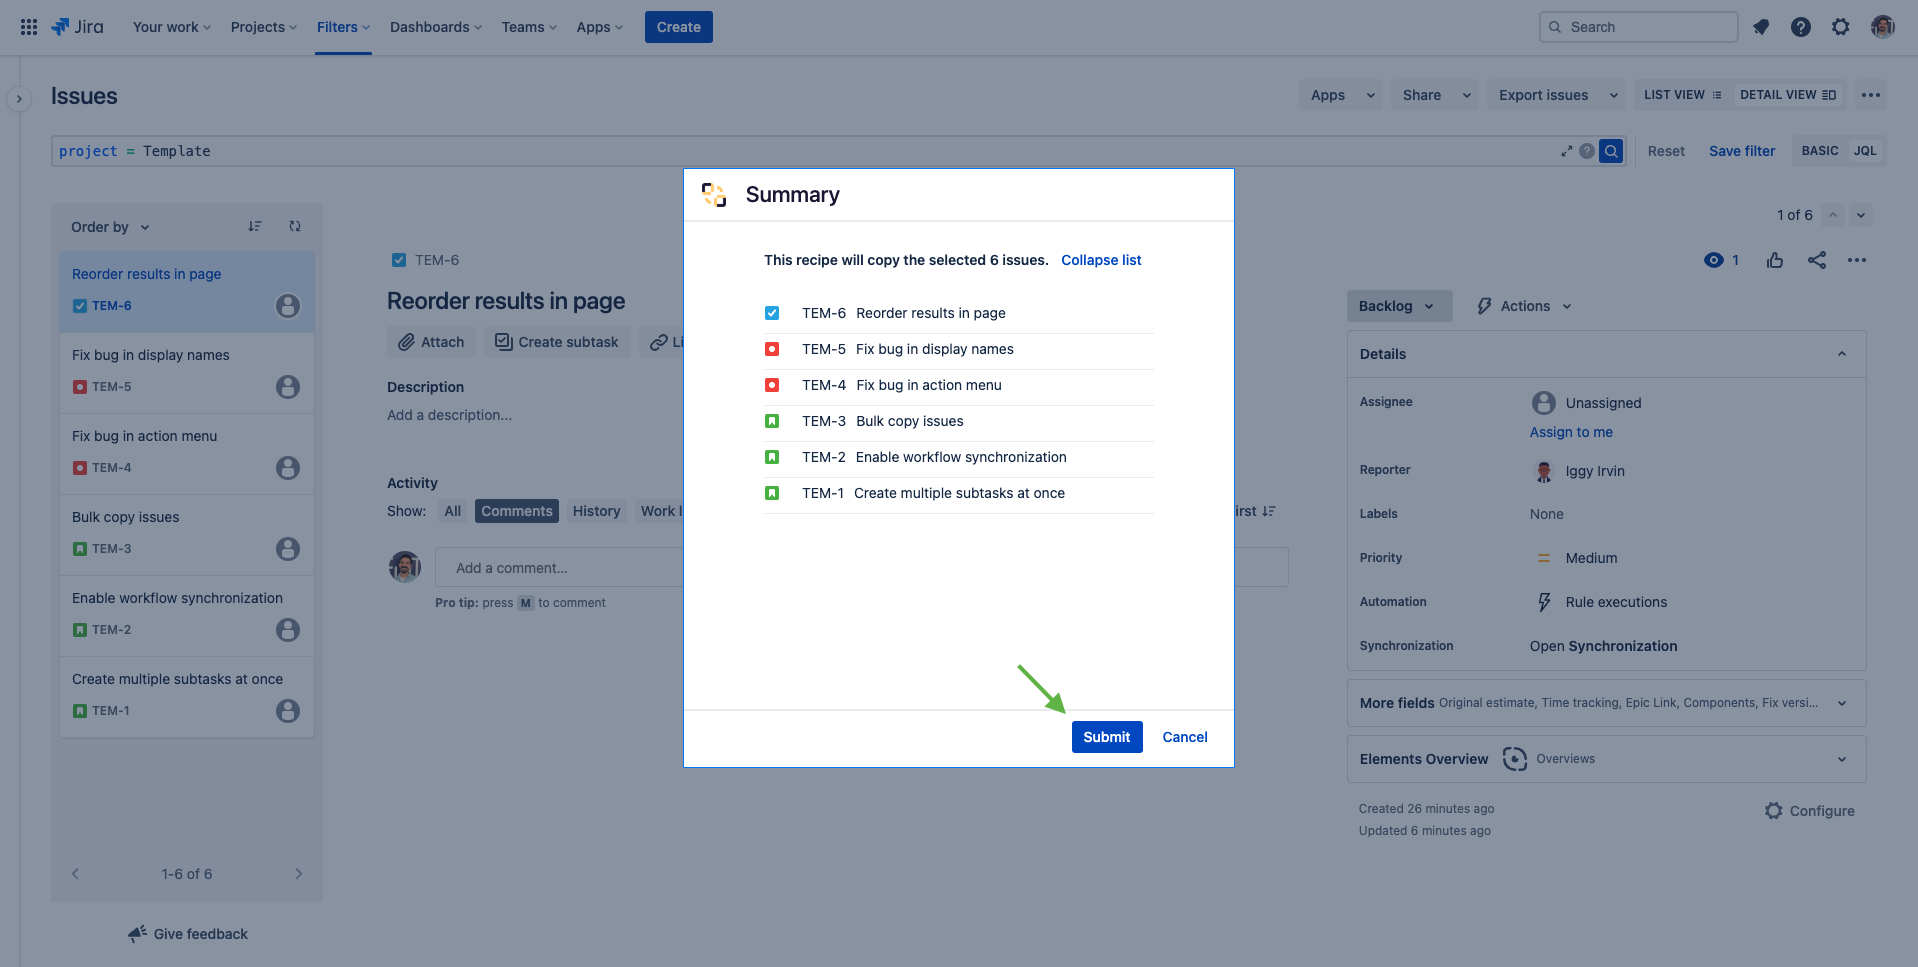Uncheck TEM-6 in the Summary dialog

[x=772, y=313]
